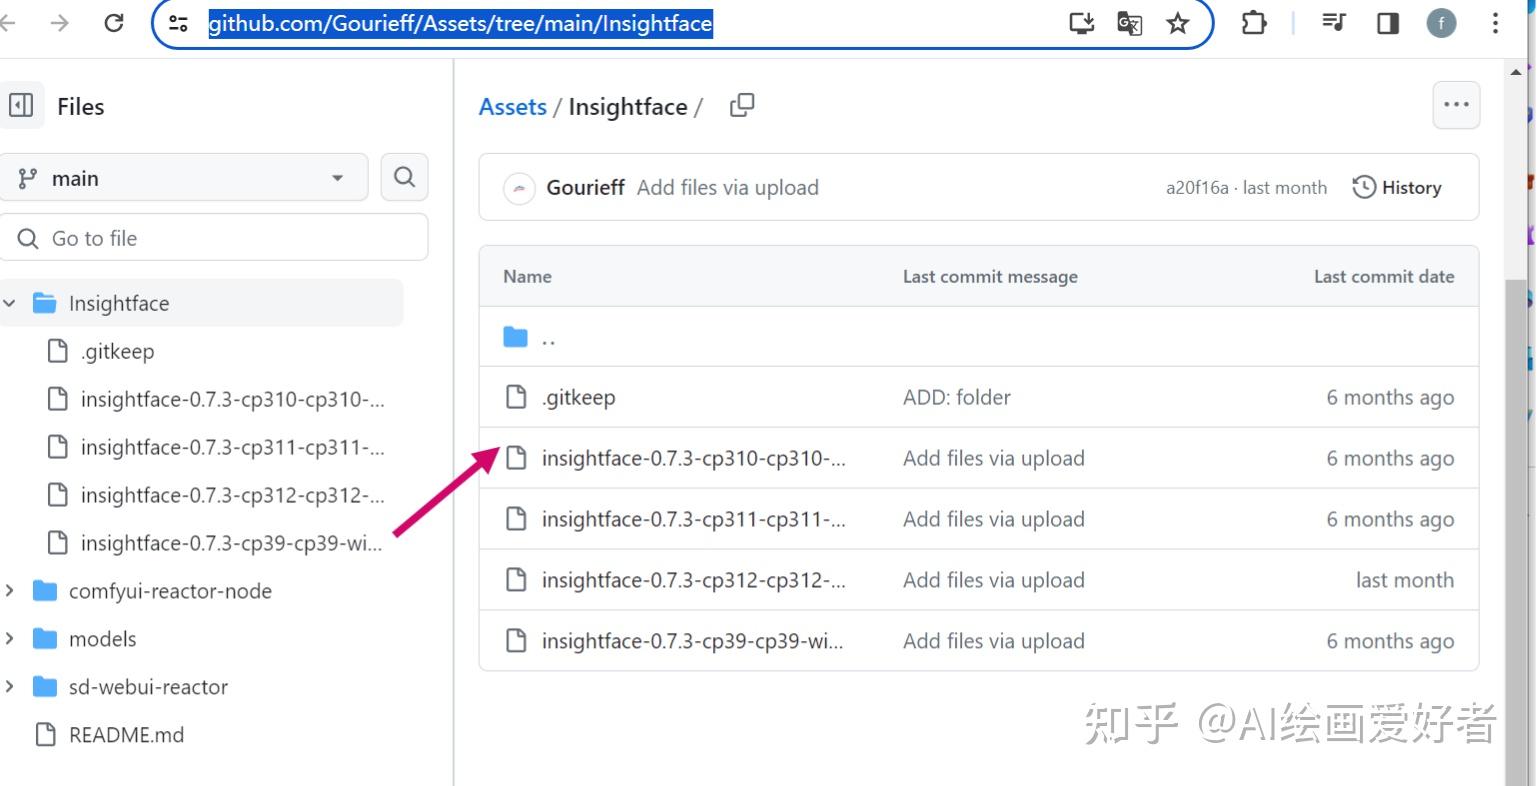Open Chrome's three-dot menu
Screen dimensions: 1537x786
pos(1494,23)
